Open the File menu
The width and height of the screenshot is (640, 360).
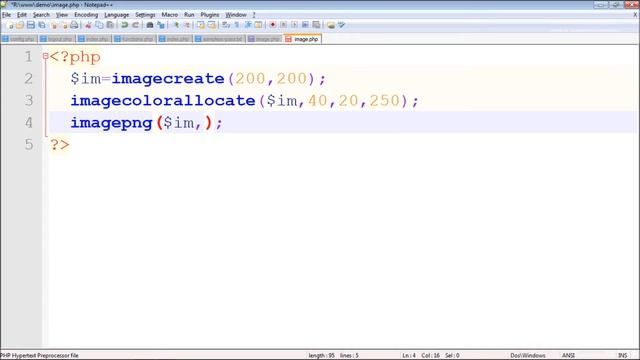[7, 15]
